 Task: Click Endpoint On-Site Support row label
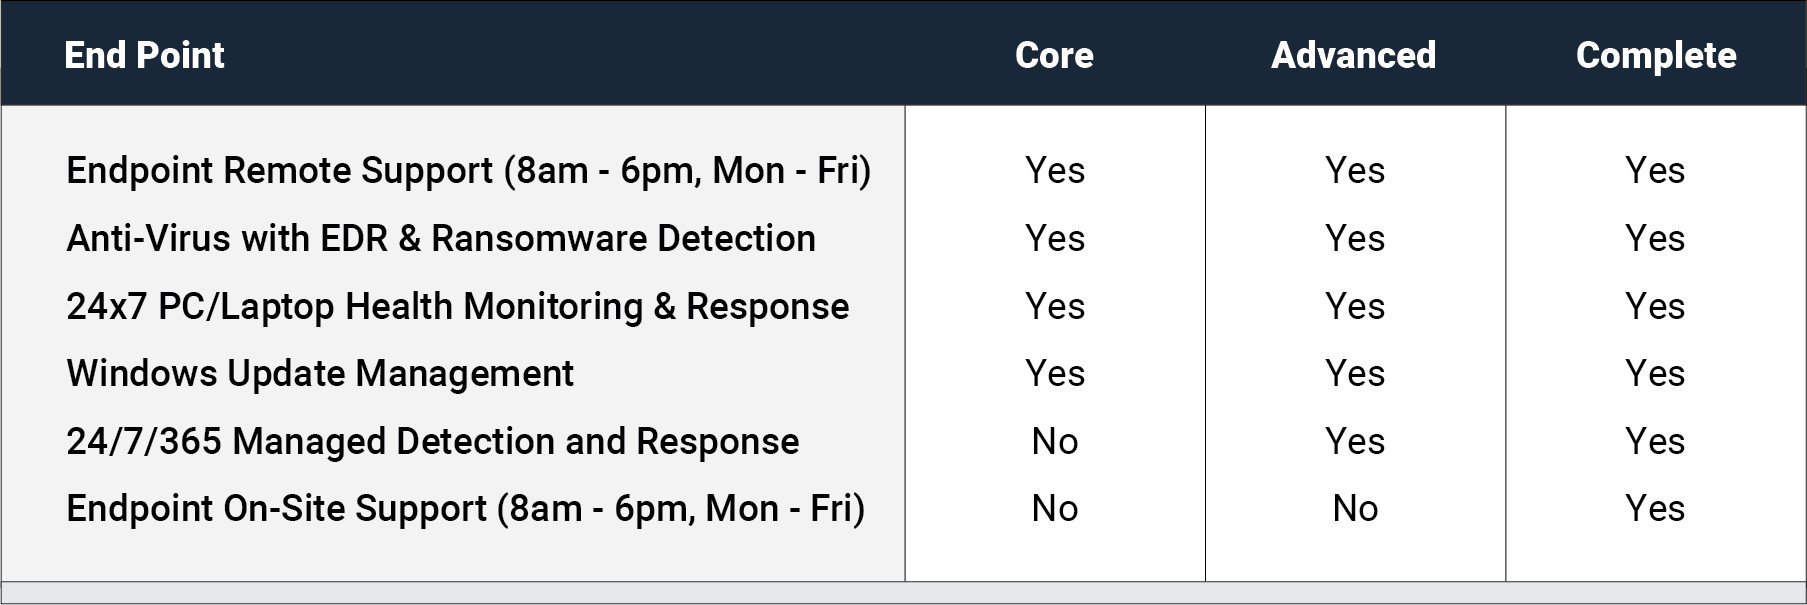click(x=465, y=509)
